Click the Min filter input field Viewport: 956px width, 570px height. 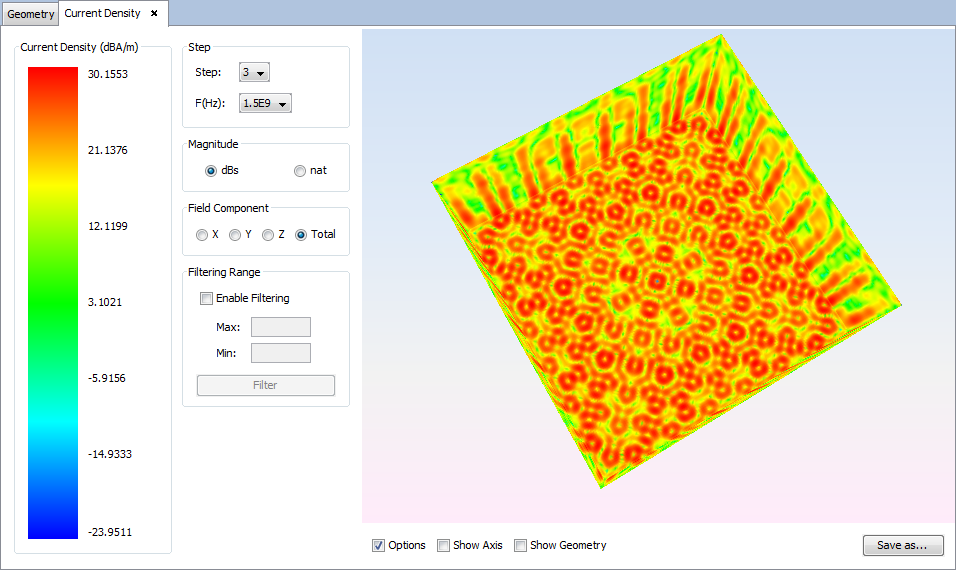pyautogui.click(x=280, y=353)
